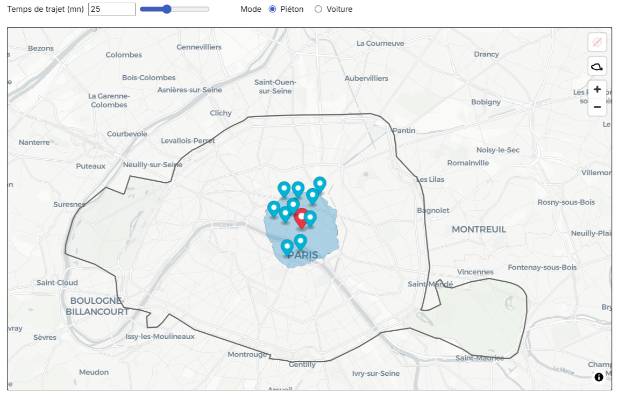The height and width of the screenshot is (400, 640).
Task: Switch mode to Voiture
Action: (319, 9)
